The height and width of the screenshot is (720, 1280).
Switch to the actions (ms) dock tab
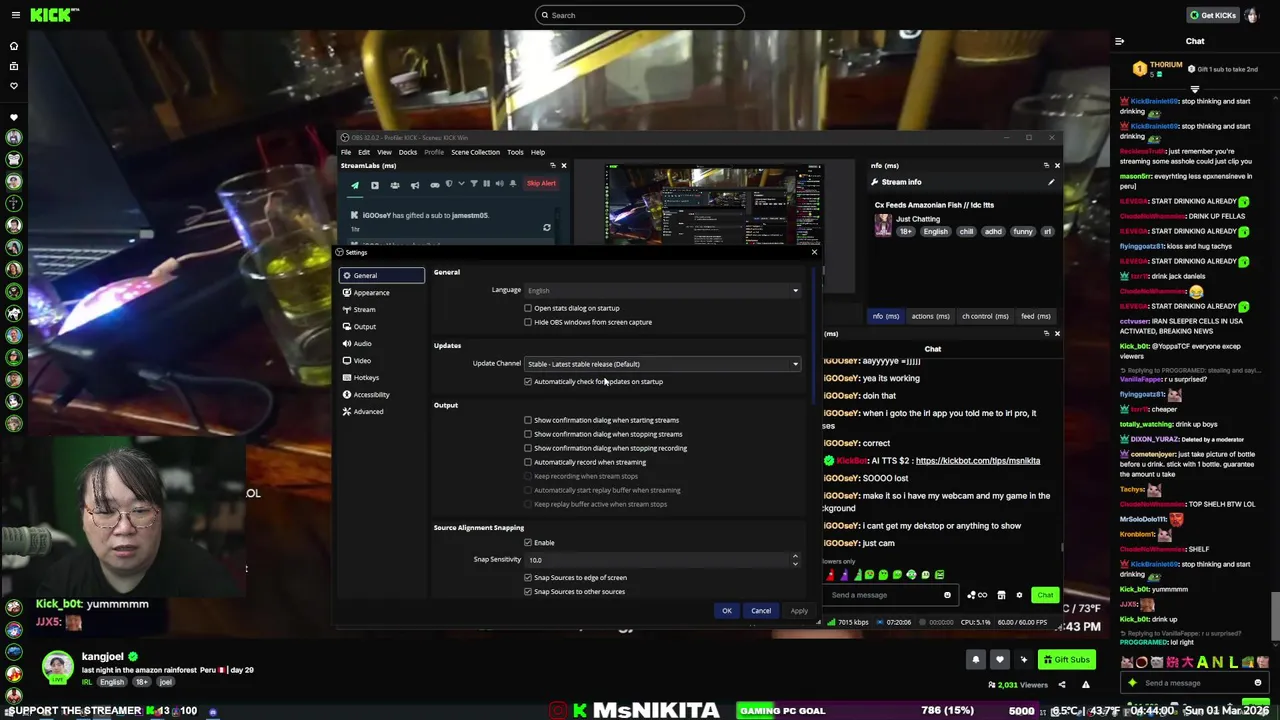(x=930, y=316)
